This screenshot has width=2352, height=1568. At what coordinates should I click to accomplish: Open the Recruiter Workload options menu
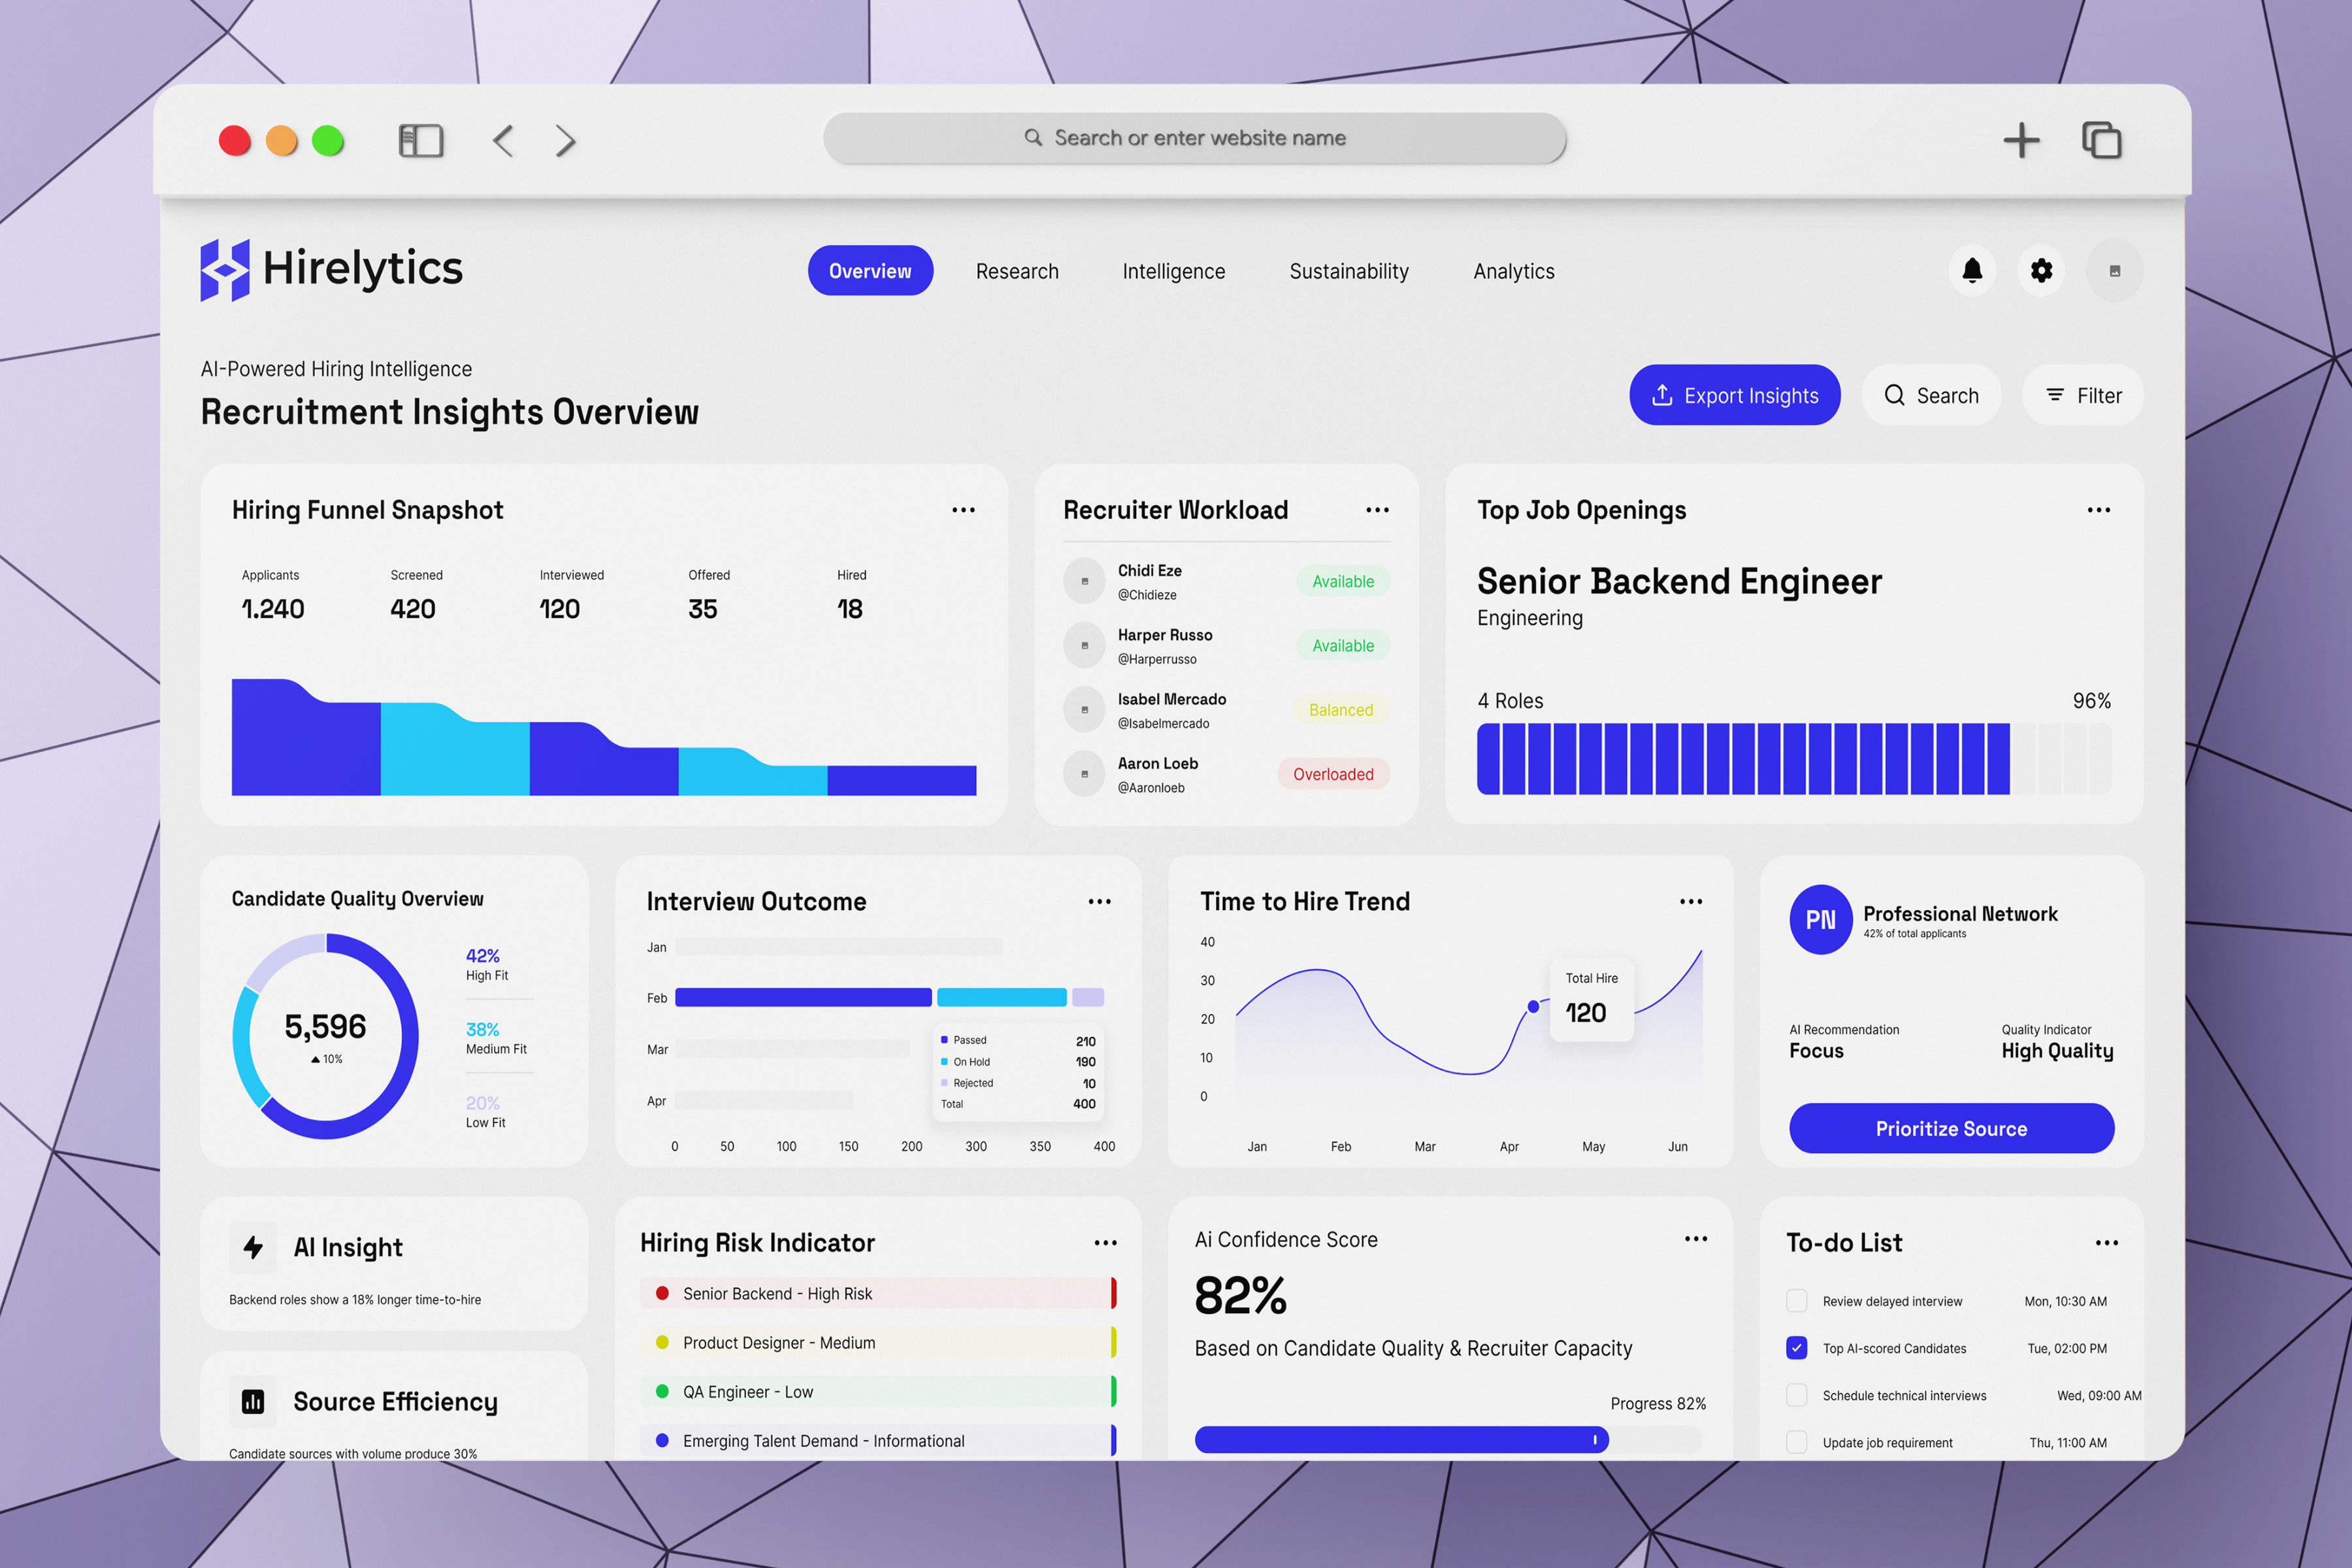point(1377,510)
